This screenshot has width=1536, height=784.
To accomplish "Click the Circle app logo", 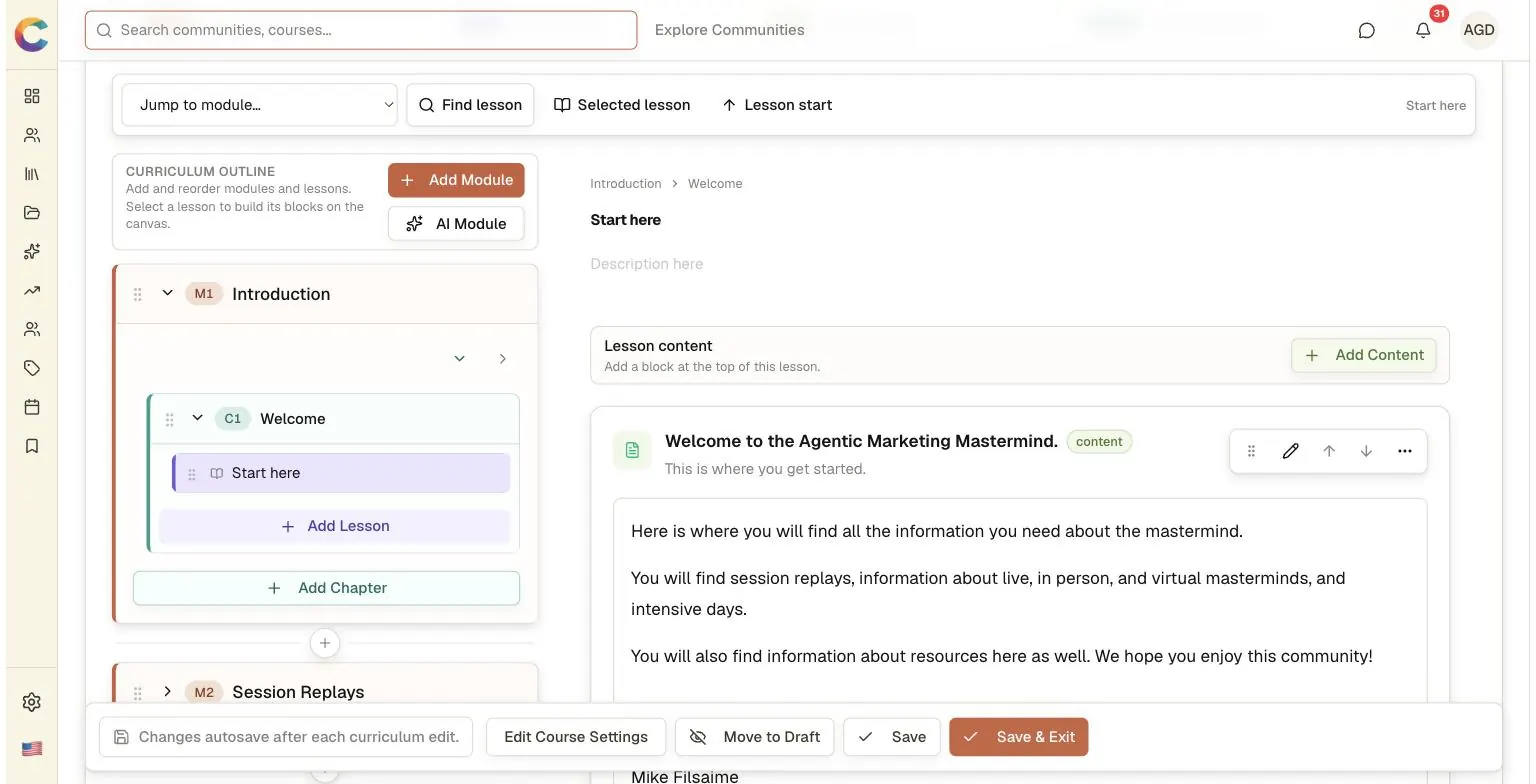I will [x=32, y=34].
